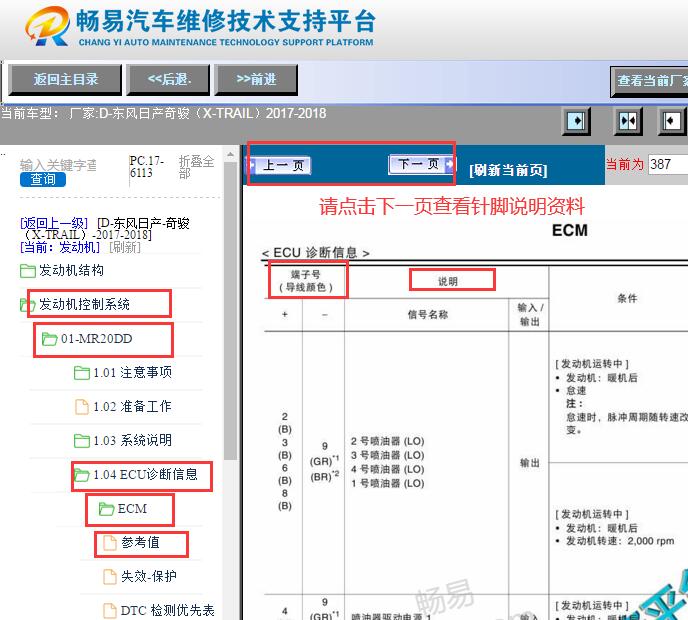Click the 条件 column header
This screenshot has height=620, width=688.
627,298
